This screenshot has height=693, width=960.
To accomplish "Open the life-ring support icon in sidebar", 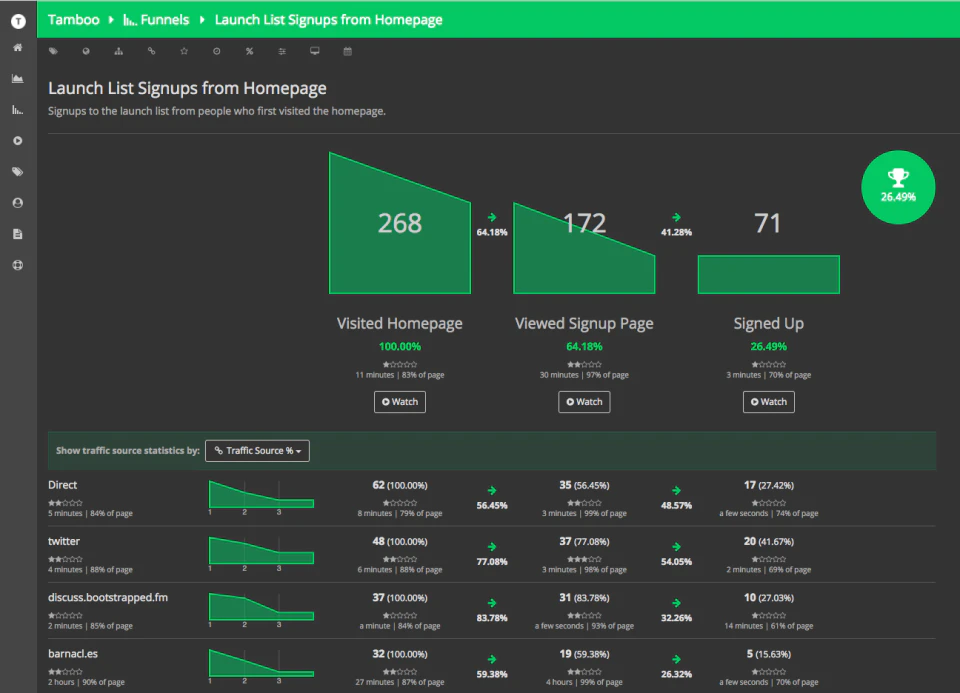I will coord(18,265).
